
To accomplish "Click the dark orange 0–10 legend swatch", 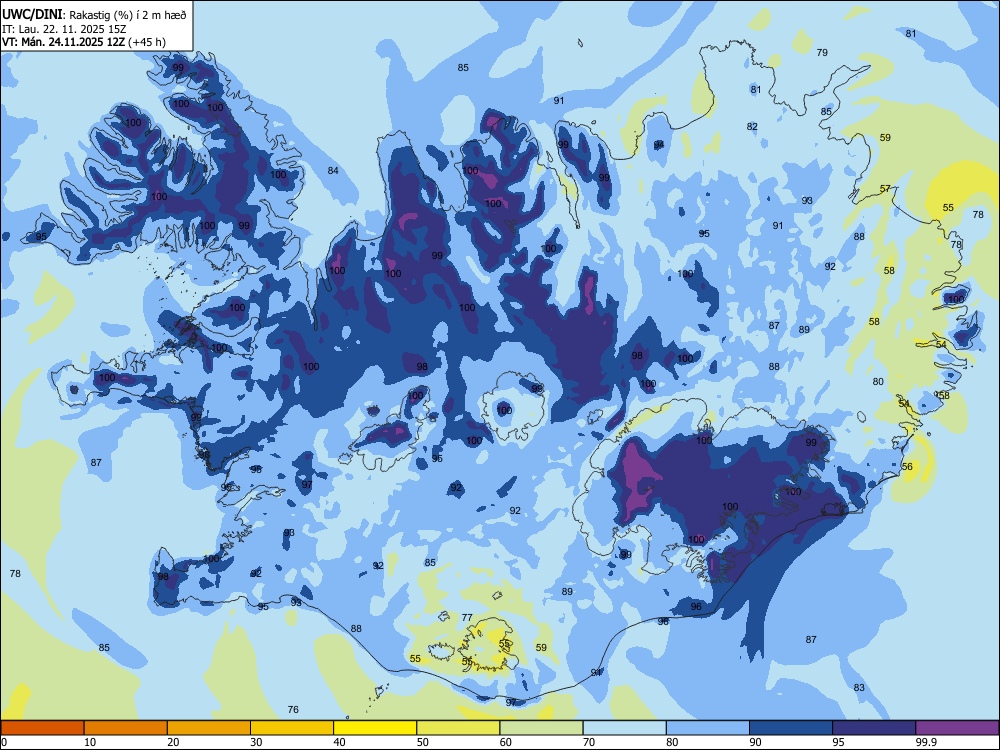I will [x=42, y=728].
